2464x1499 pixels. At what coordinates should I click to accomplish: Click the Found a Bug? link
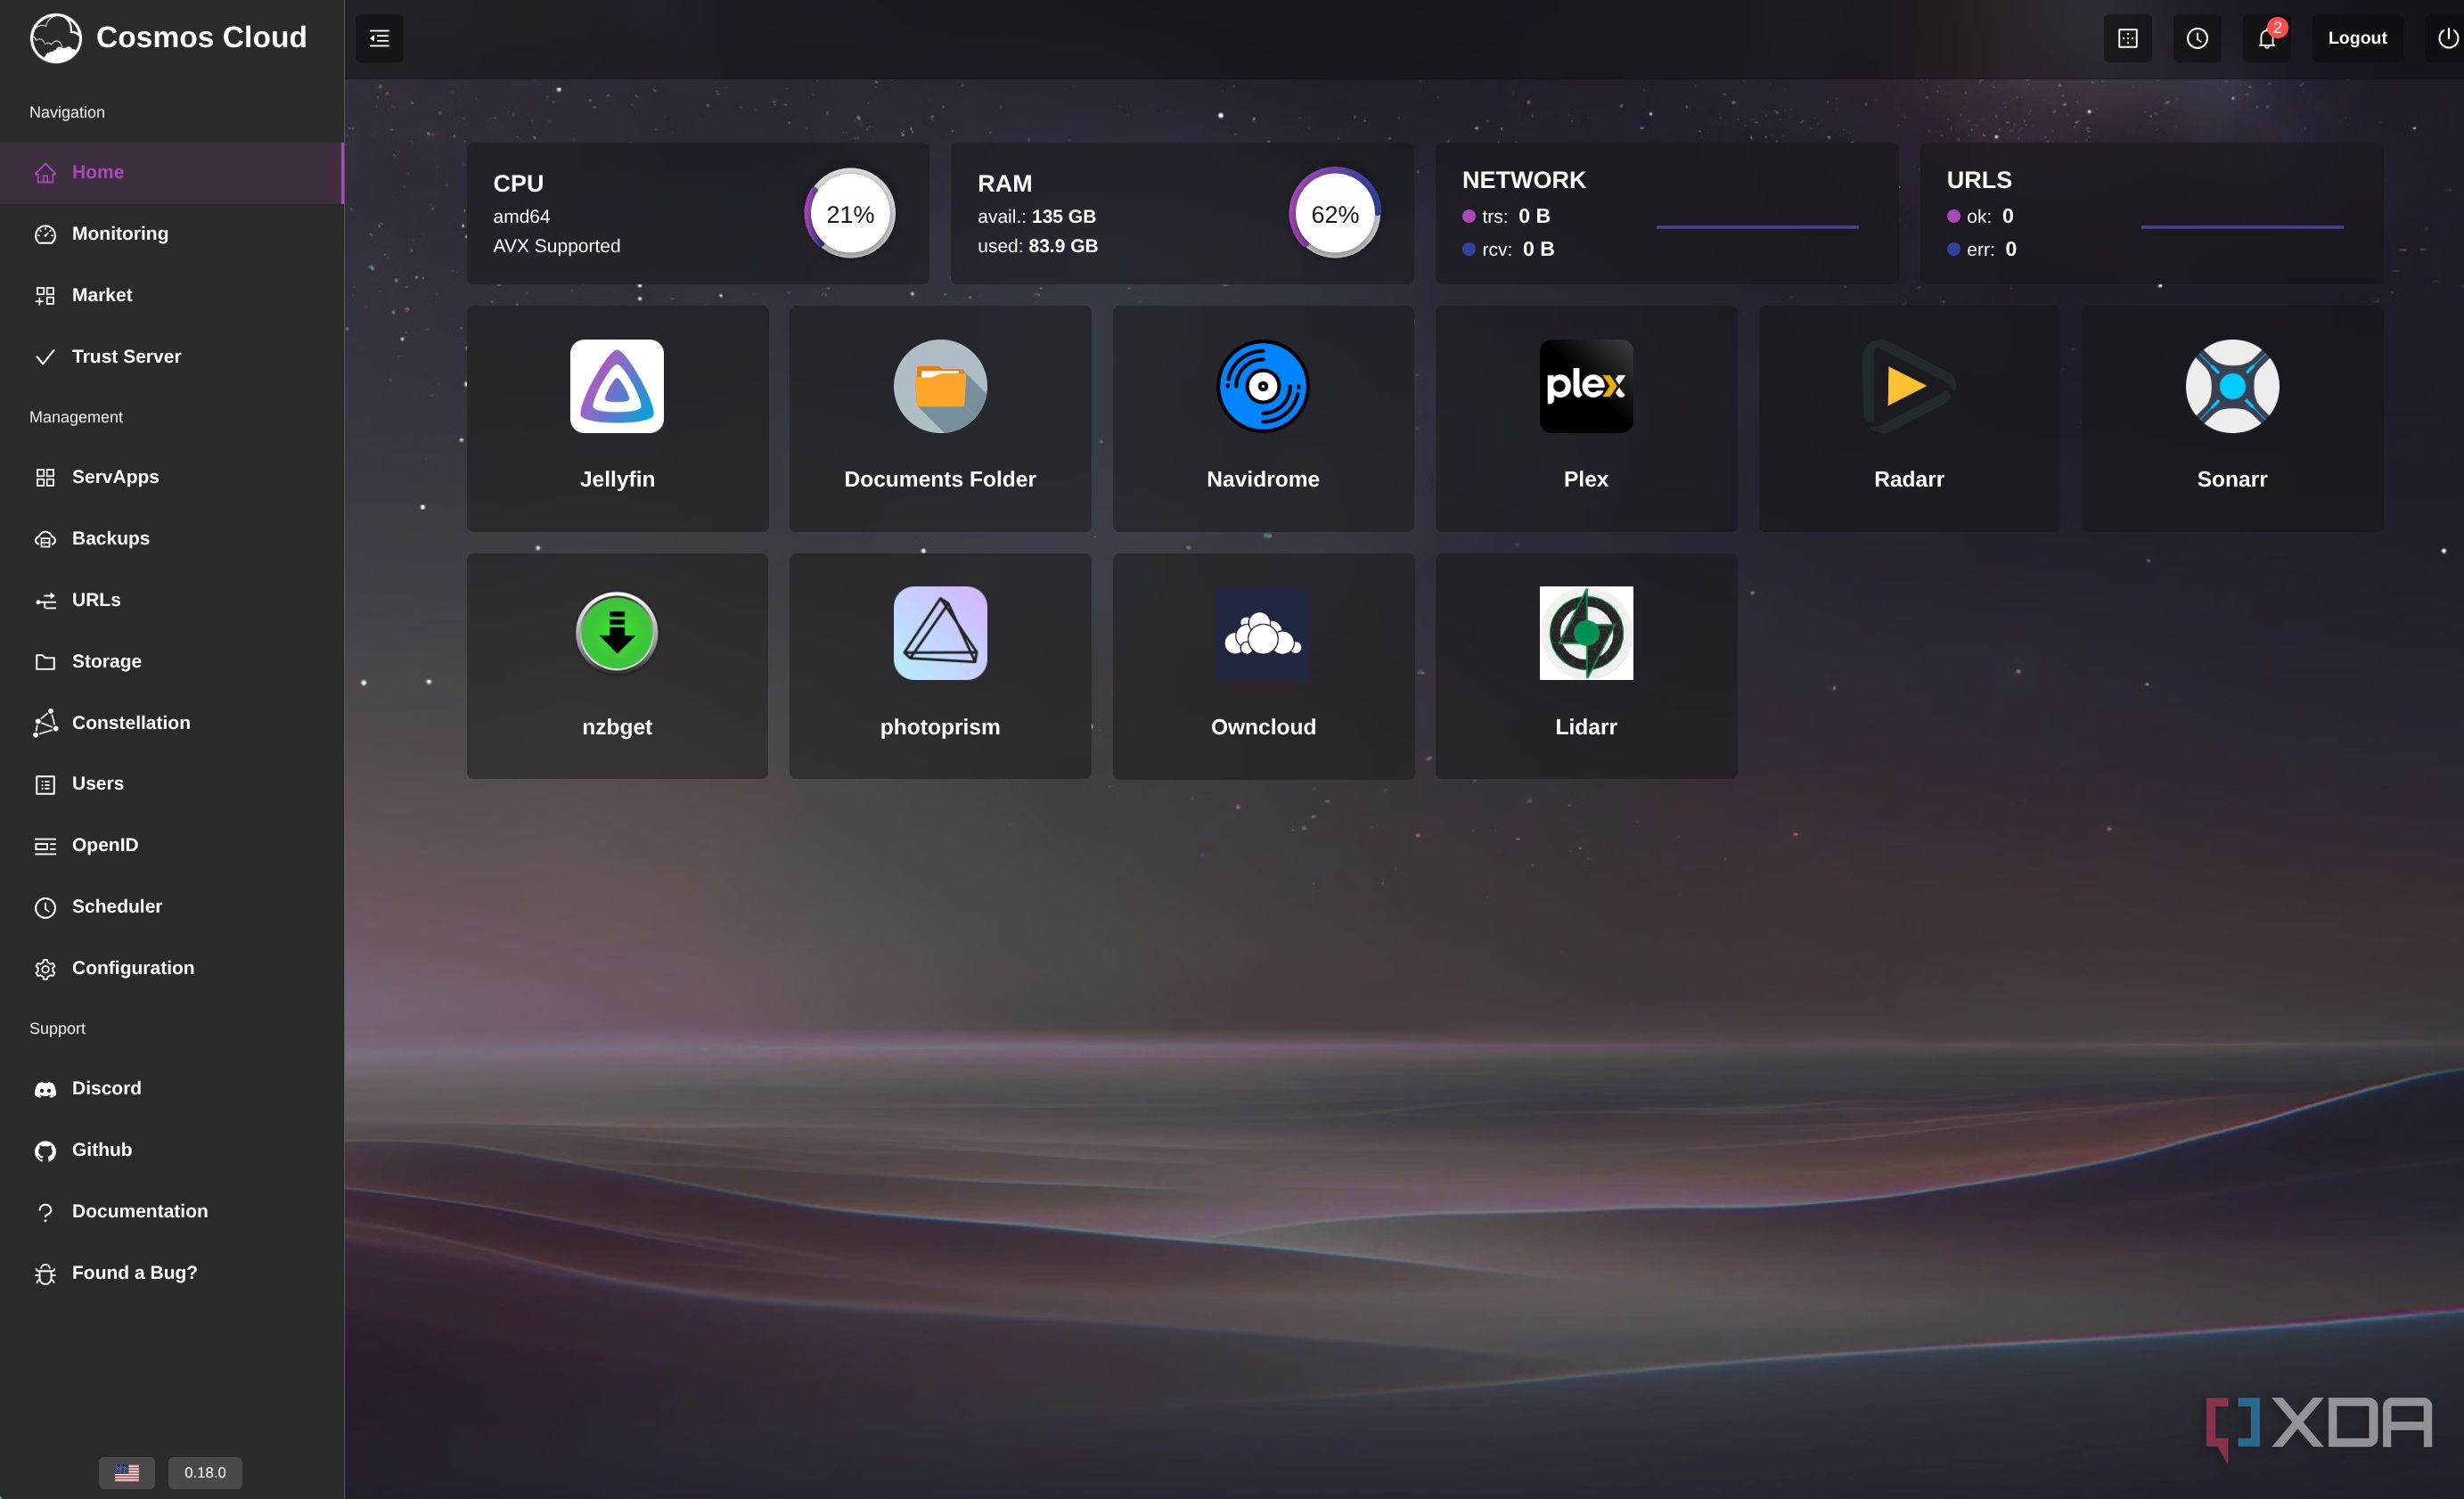pos(172,1272)
